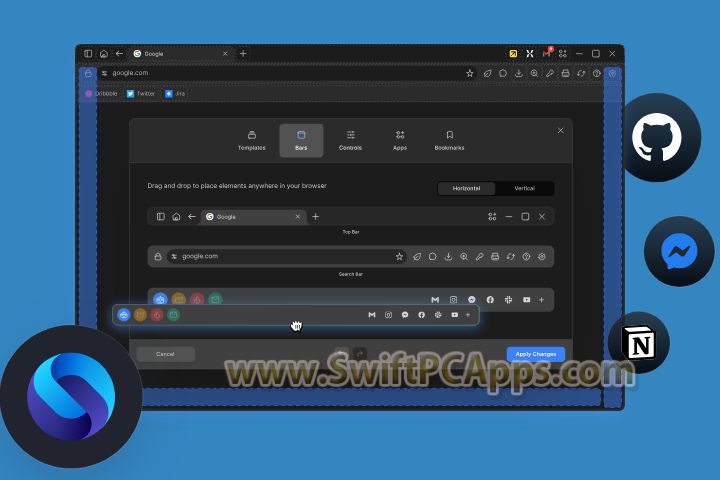The height and width of the screenshot is (480, 720).
Task: Click the lock icon left of the browser address bar
Action: (88, 73)
